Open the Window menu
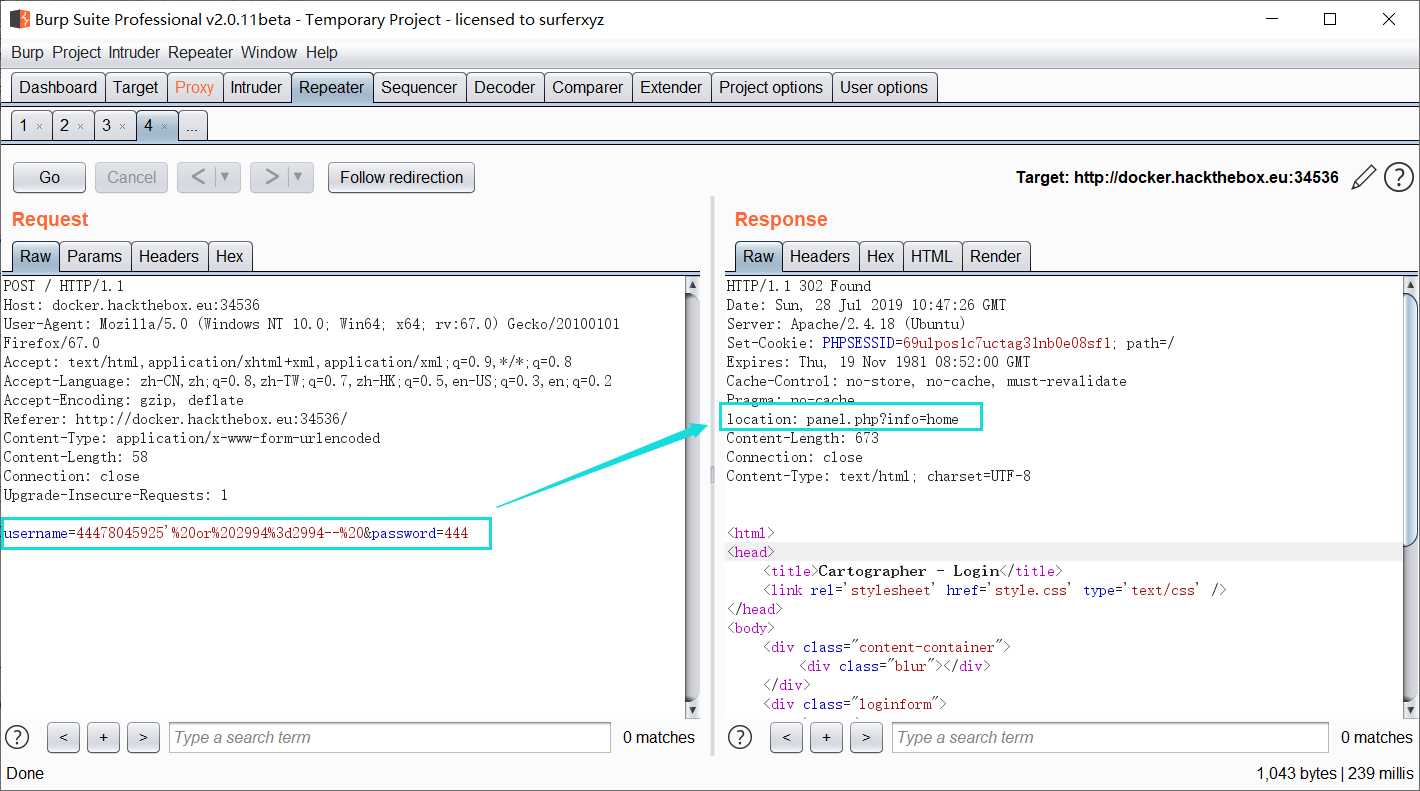 [x=269, y=52]
